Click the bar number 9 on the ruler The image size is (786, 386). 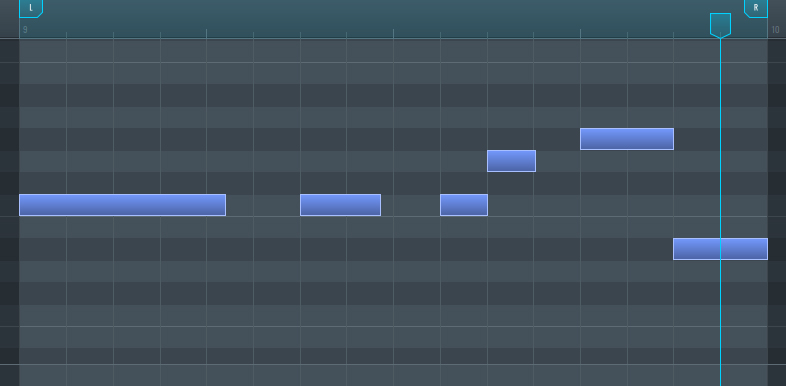[25, 30]
